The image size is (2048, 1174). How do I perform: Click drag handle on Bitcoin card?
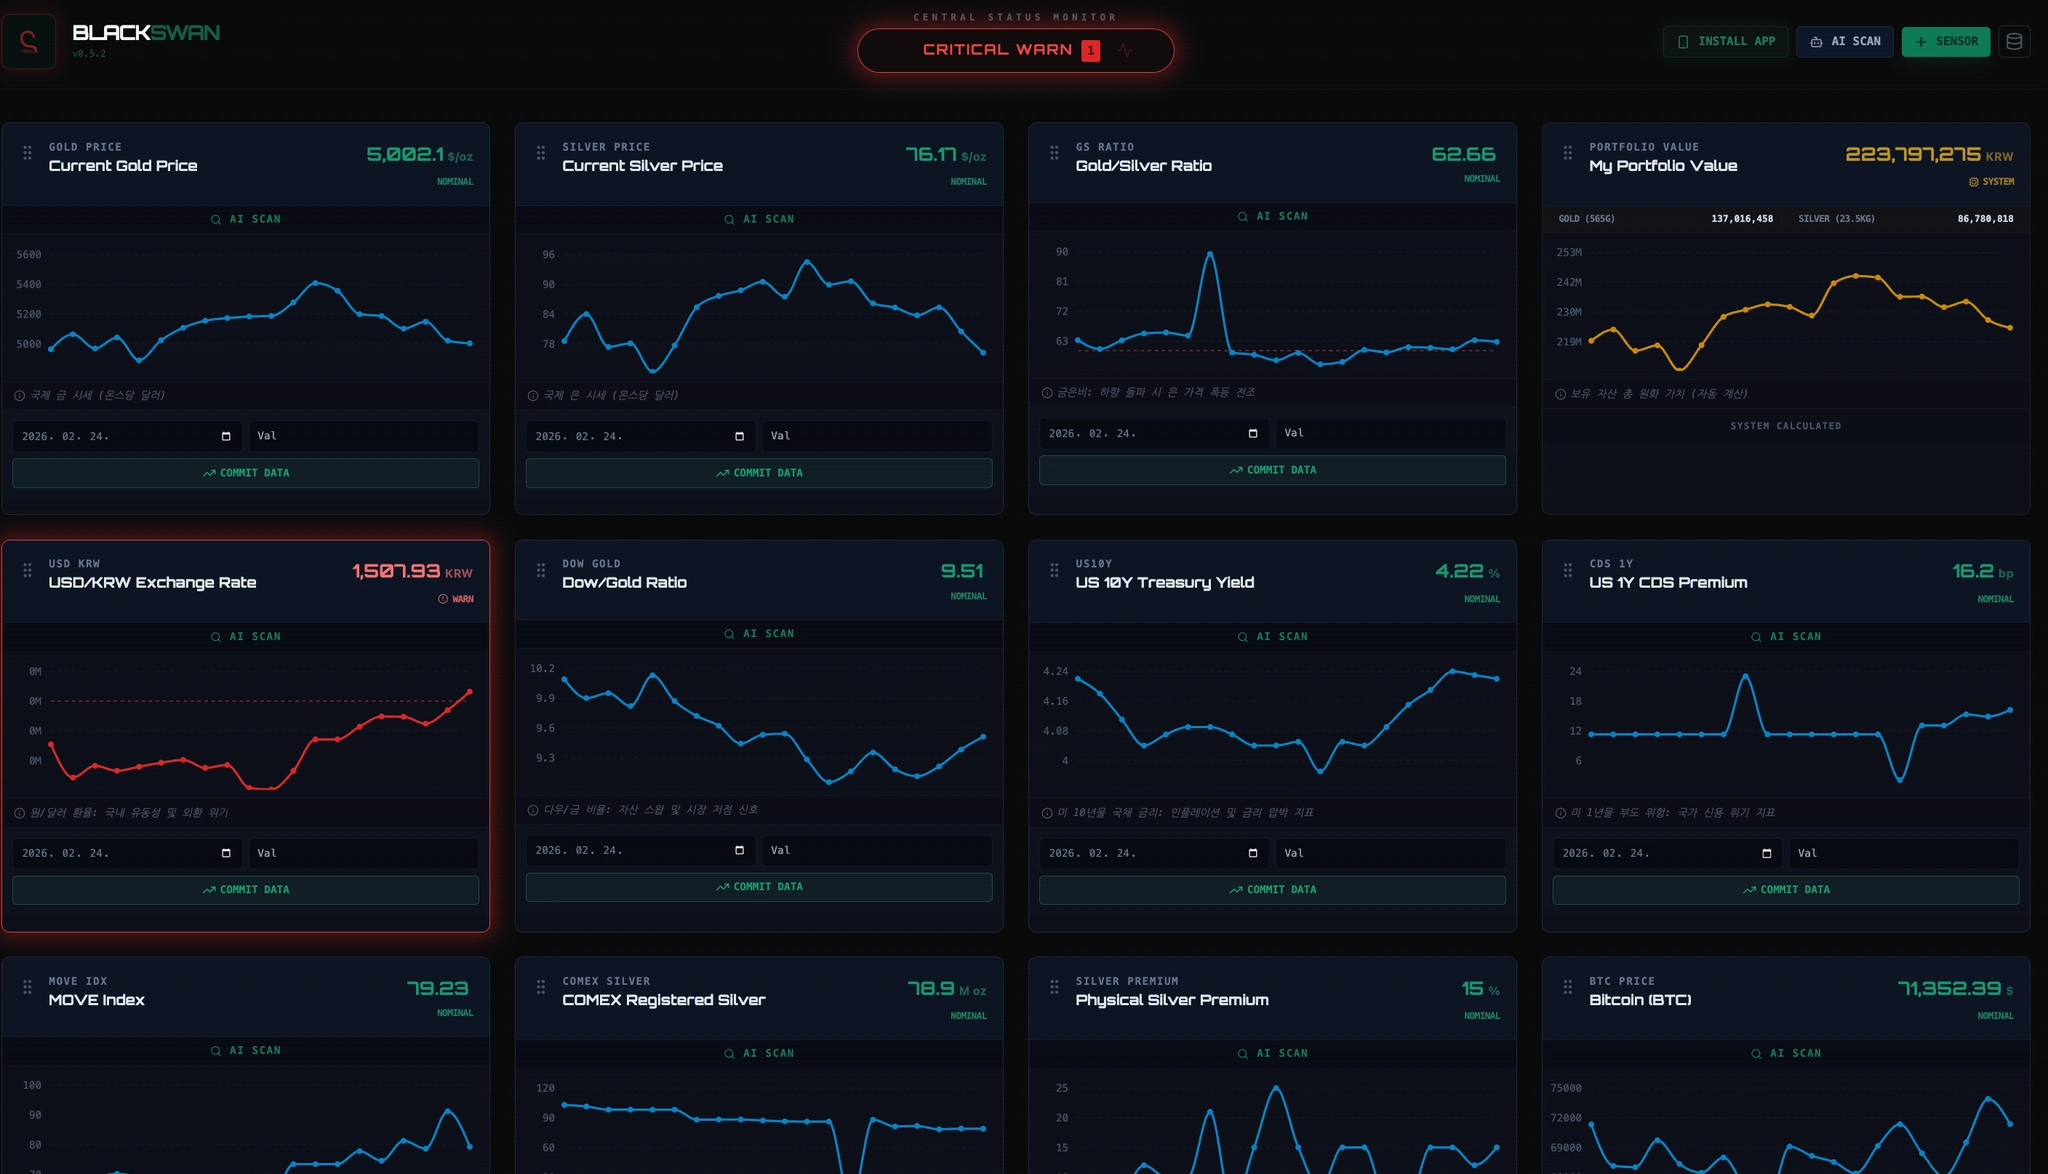pyautogui.click(x=1568, y=987)
